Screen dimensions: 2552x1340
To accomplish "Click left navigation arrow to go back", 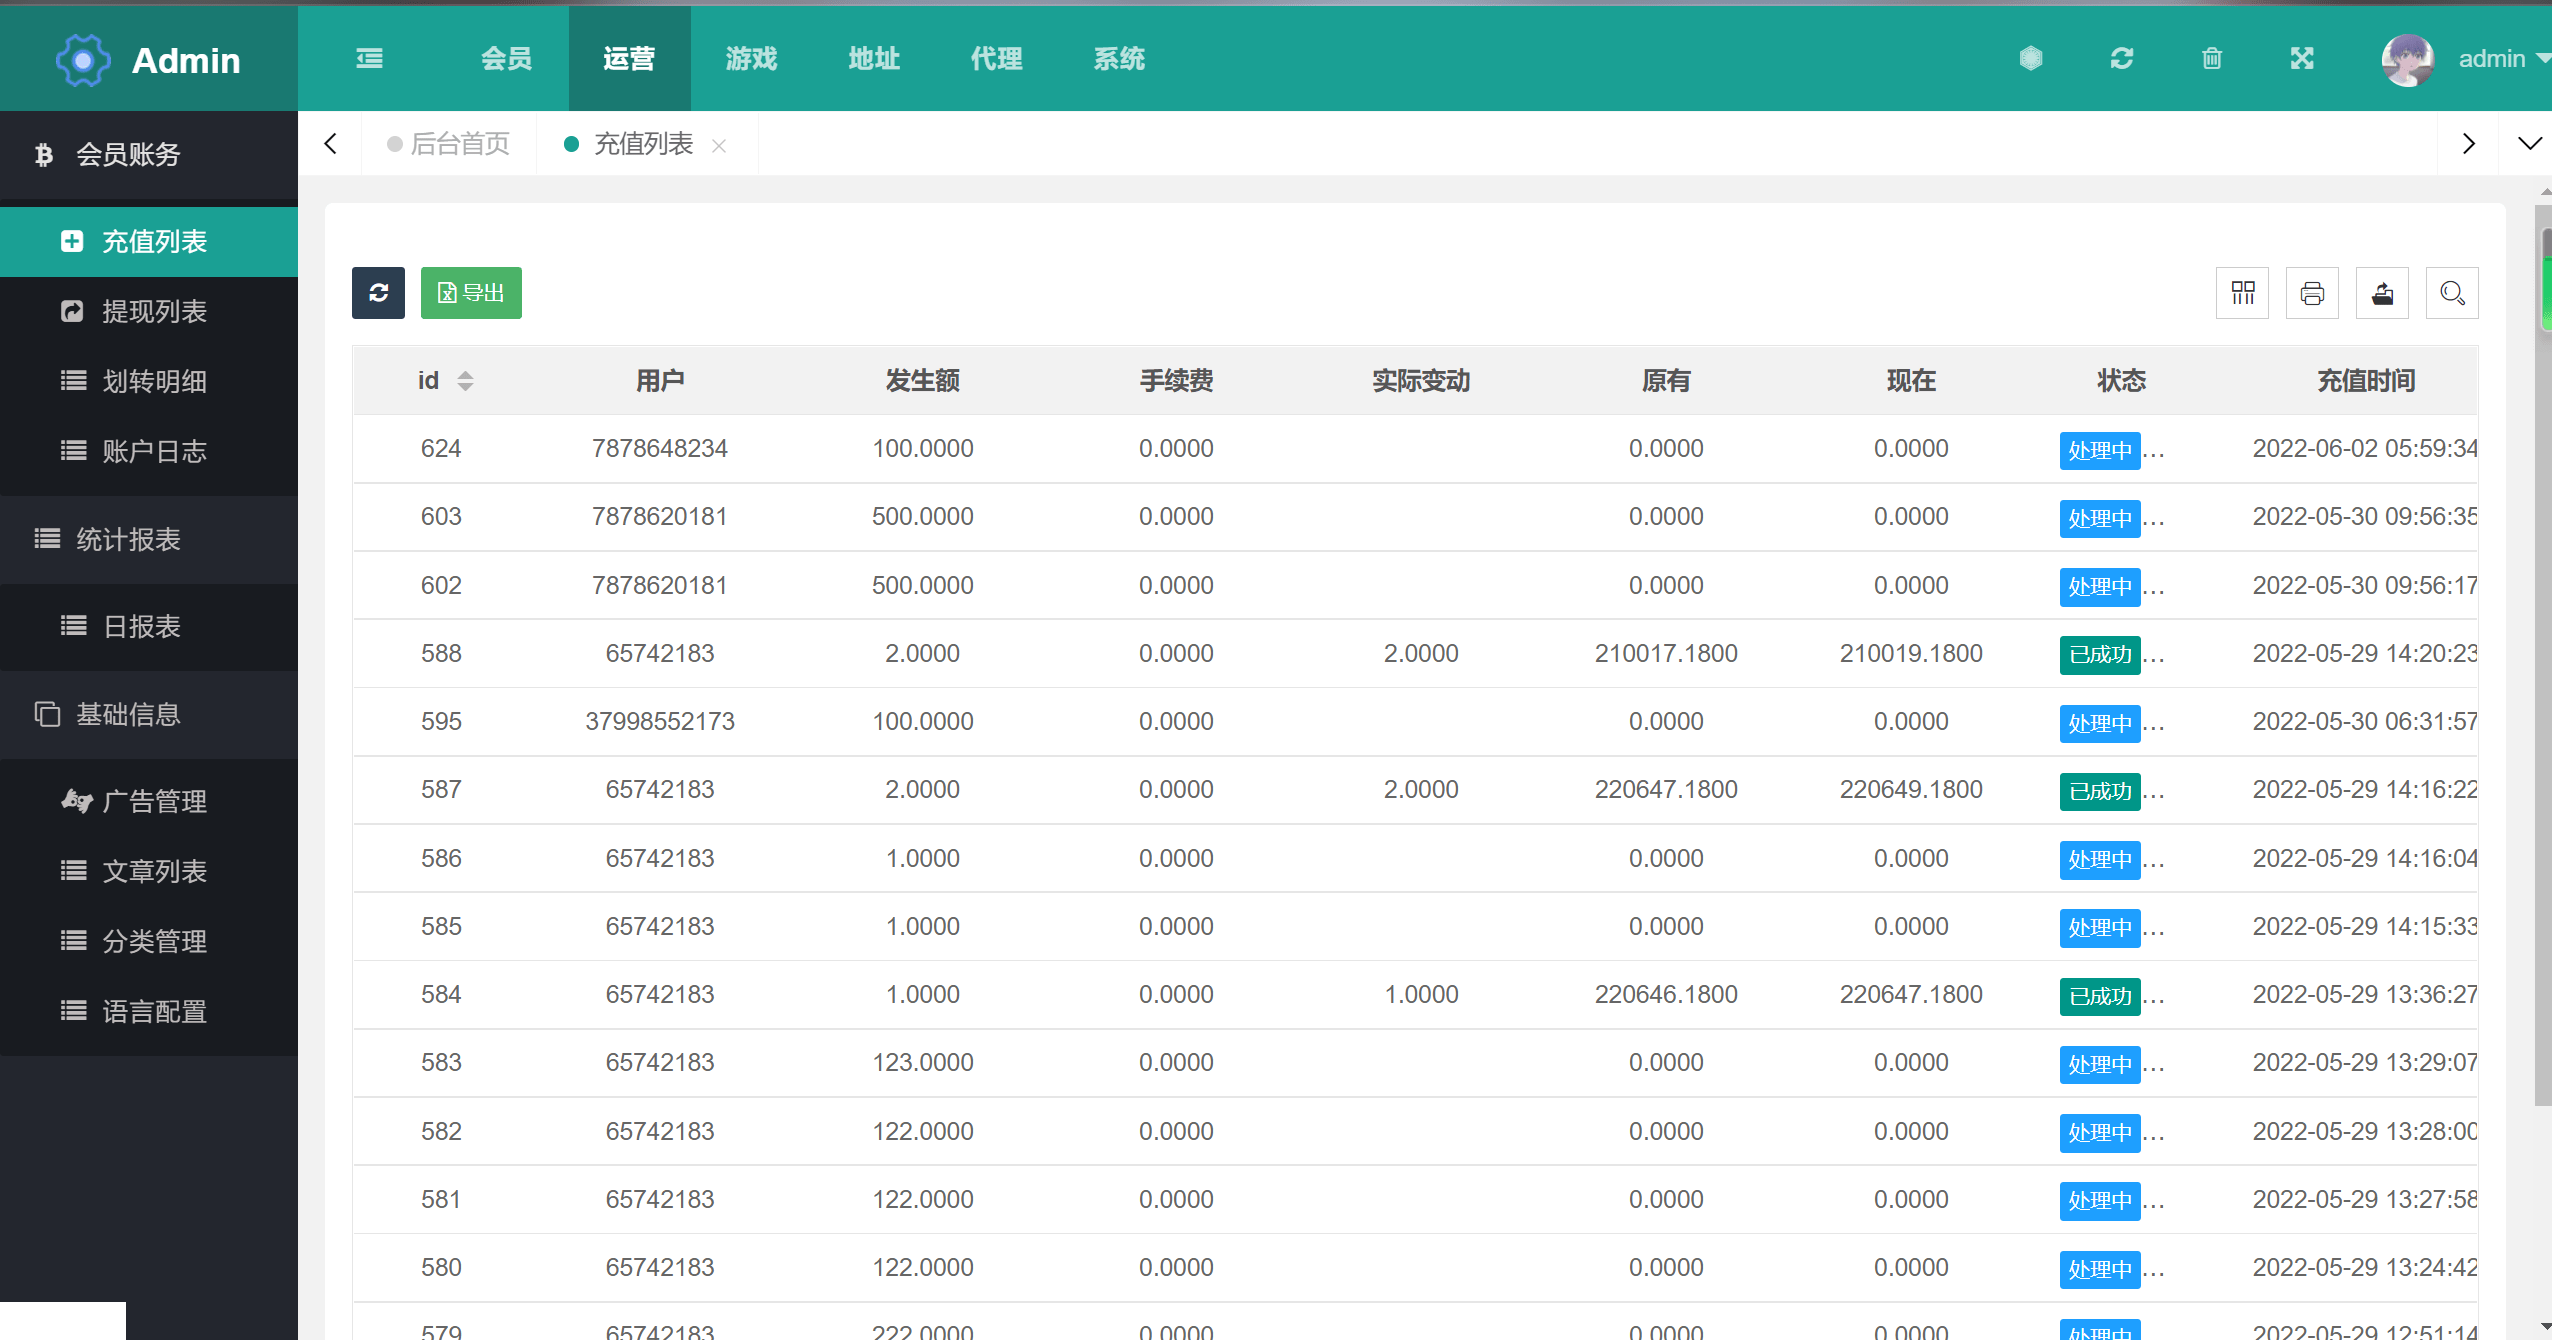I will [329, 143].
